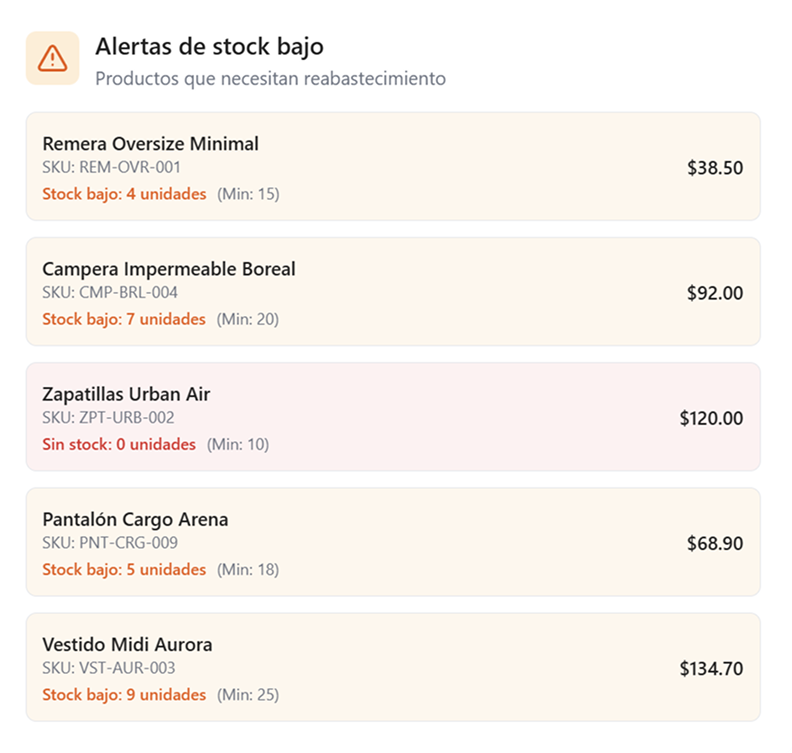Screen dimensions: 792x753
Task: Click the $38.50 price
Action: click(714, 168)
